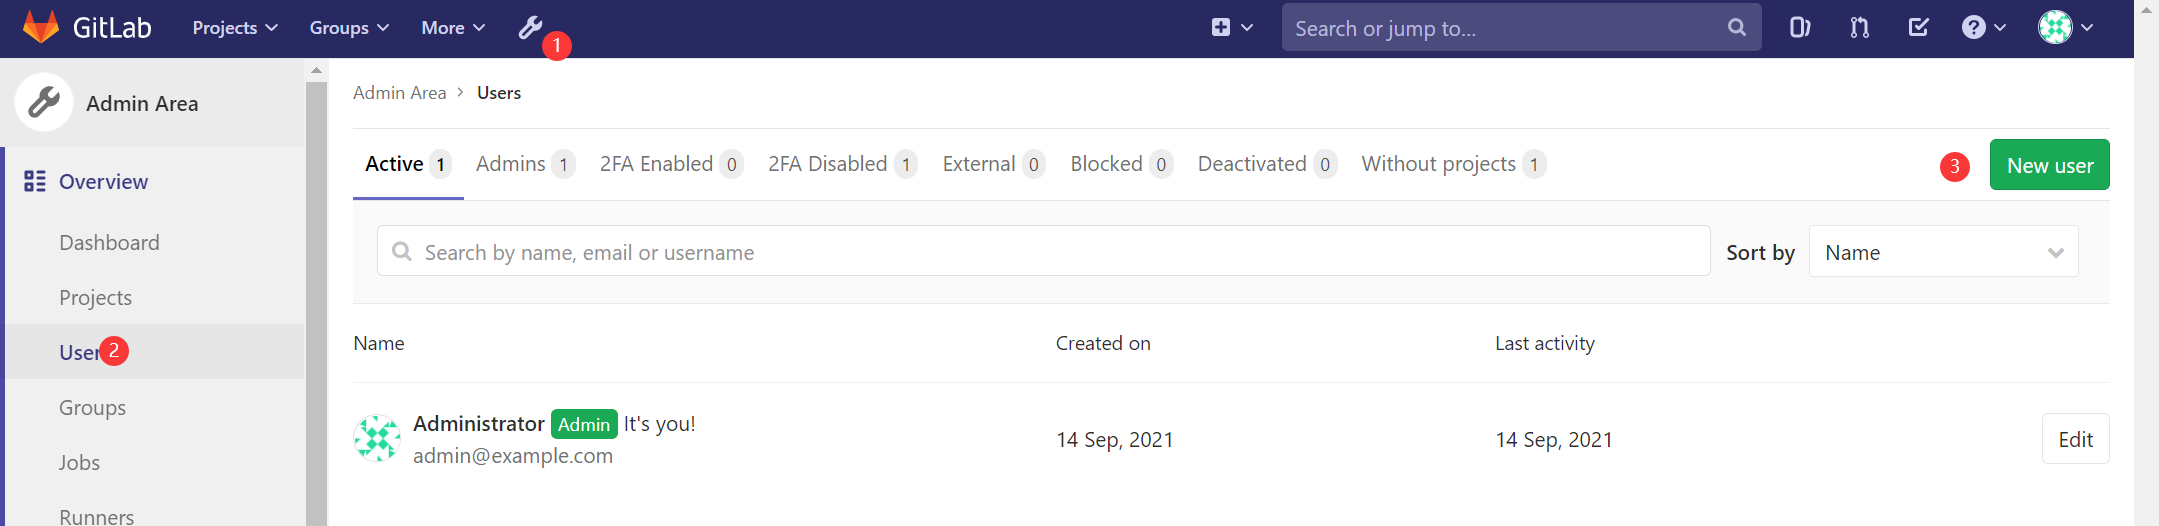Viewport: 2159px width, 526px height.
Task: Open the To-Do list icon
Action: pos(1918,28)
